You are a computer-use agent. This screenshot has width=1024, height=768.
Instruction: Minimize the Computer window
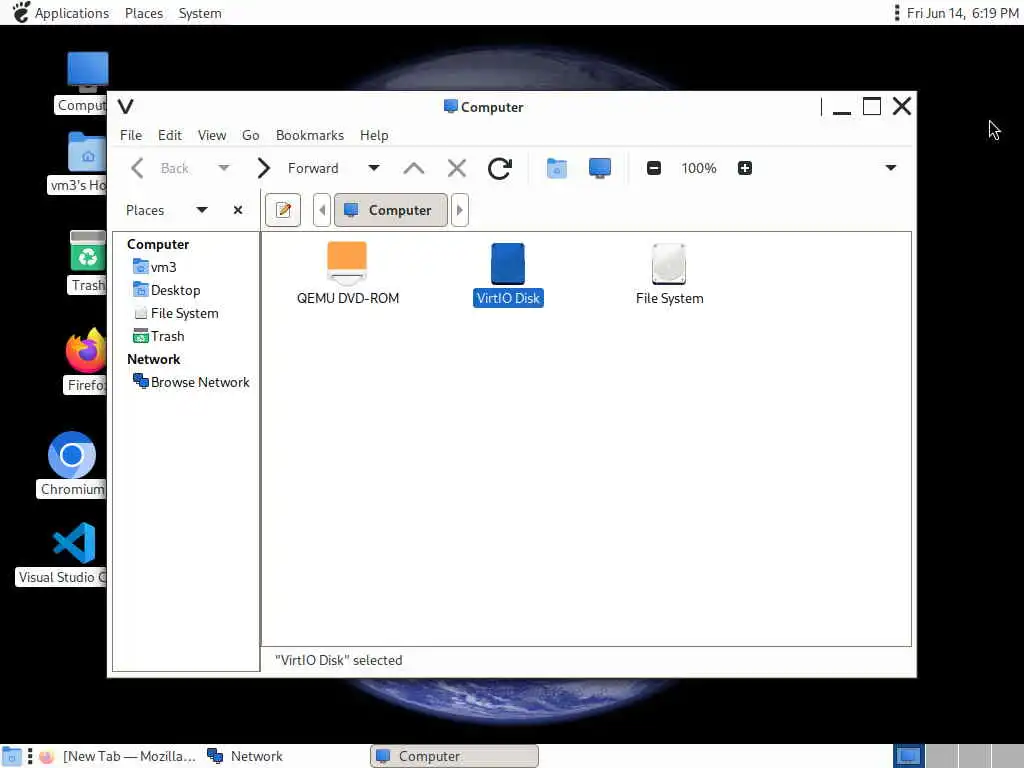842,108
